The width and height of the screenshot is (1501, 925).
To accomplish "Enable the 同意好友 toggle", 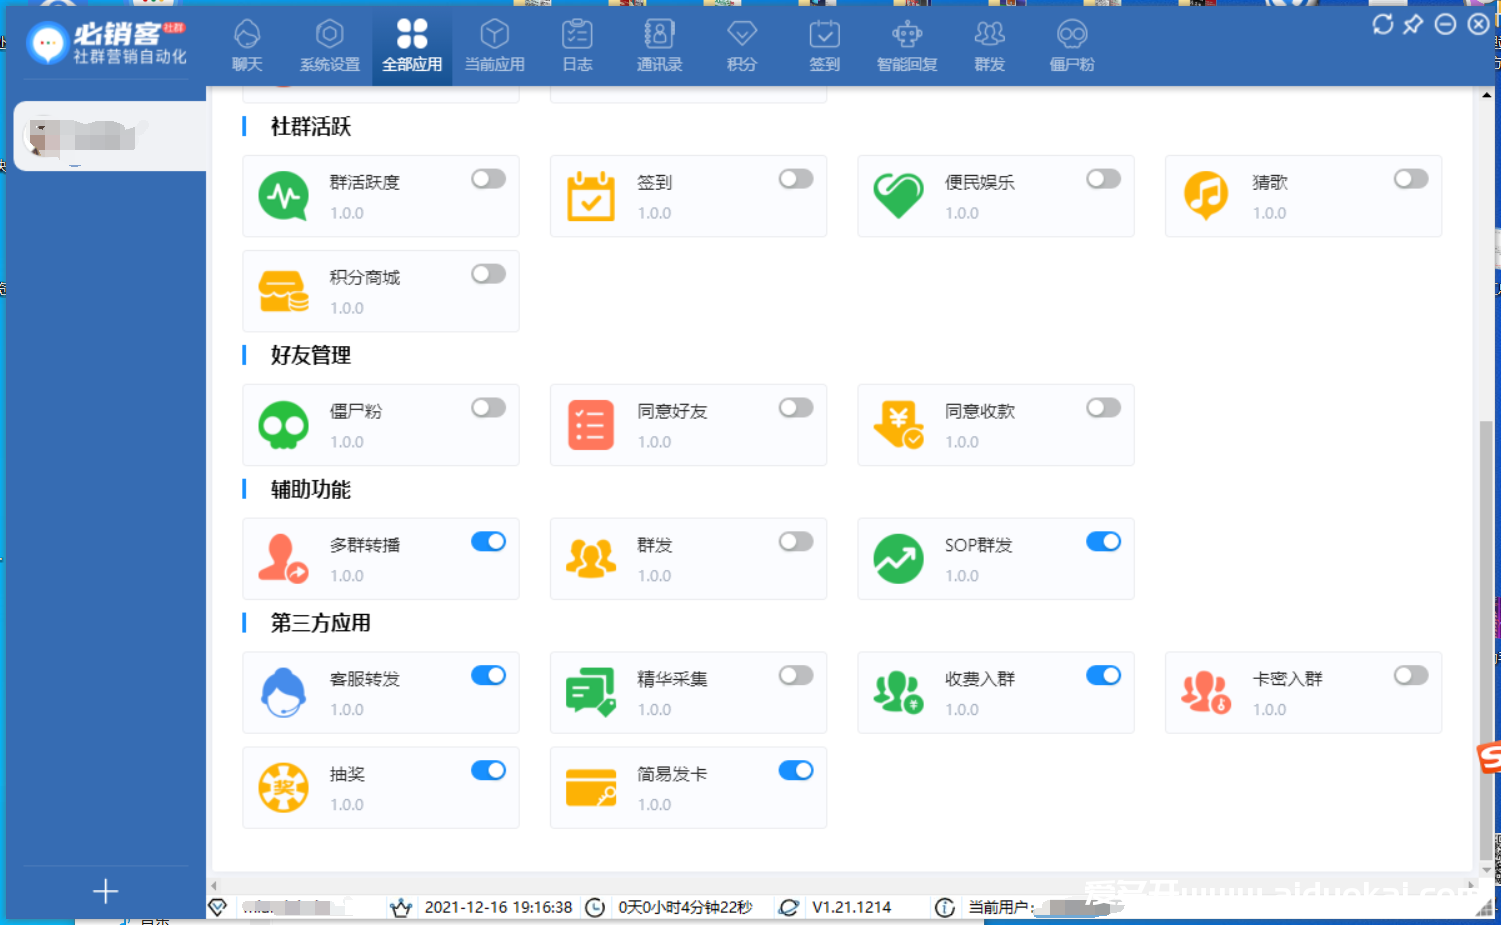I will coord(796,408).
